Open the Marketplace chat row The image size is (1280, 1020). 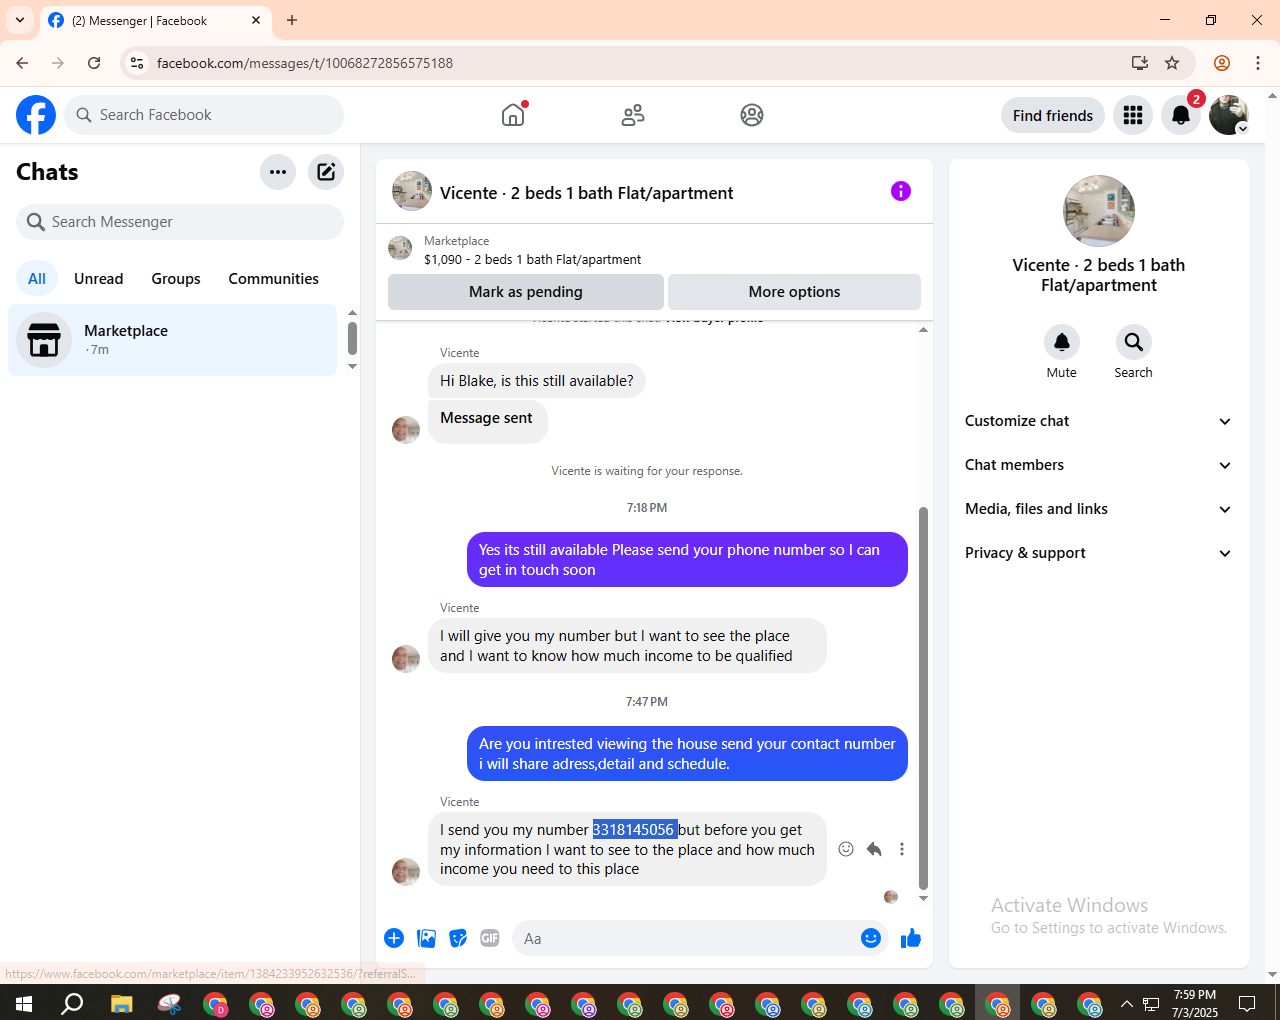[173, 340]
